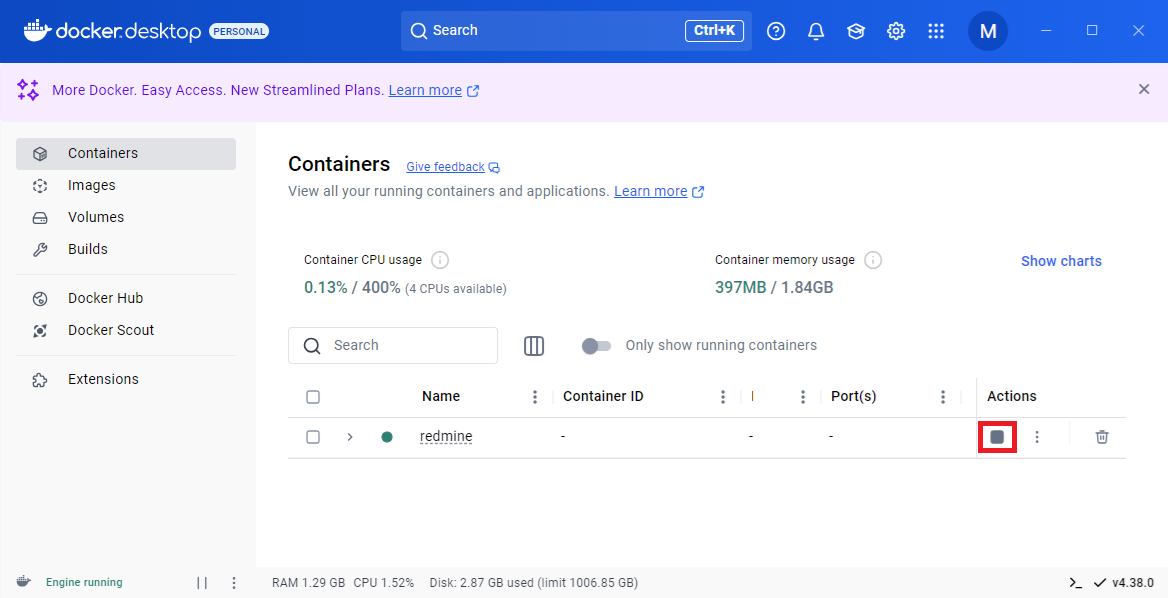Screen dimensions: 1168x598
Task: Sort by Name column header
Action: tap(441, 397)
